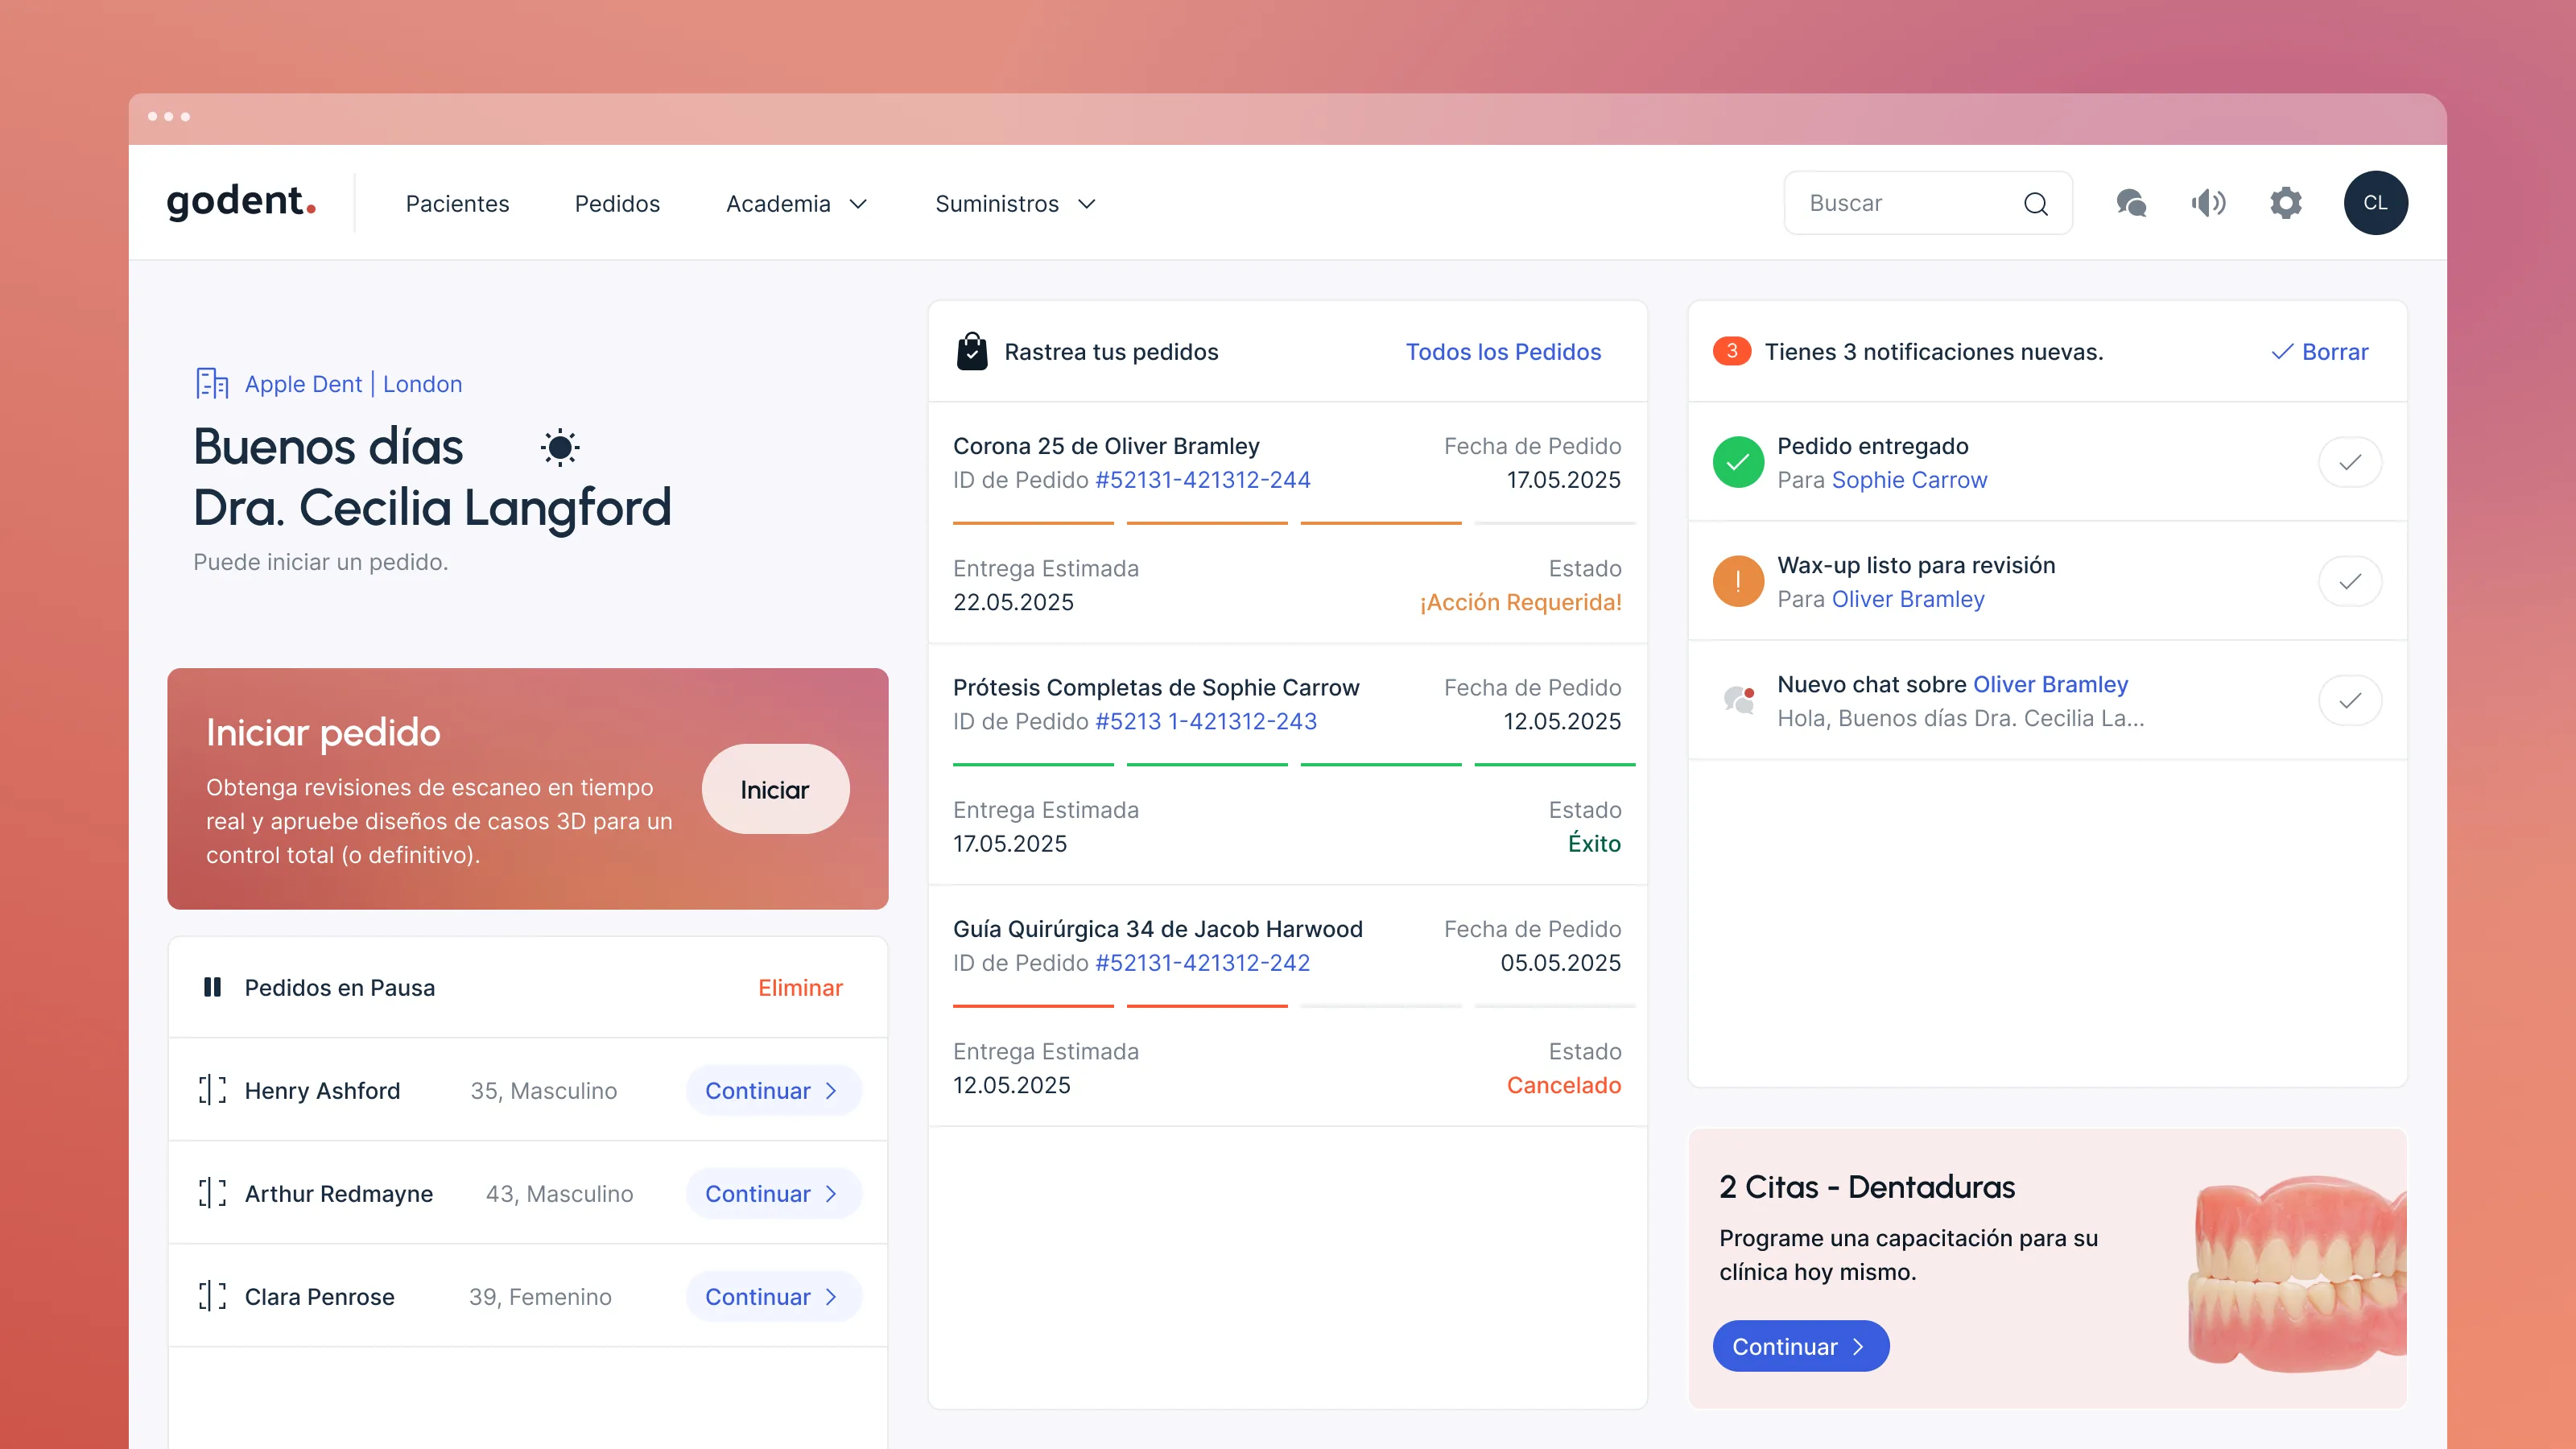2576x1449 pixels.
Task: Click the search magnifier icon
Action: tap(2035, 204)
